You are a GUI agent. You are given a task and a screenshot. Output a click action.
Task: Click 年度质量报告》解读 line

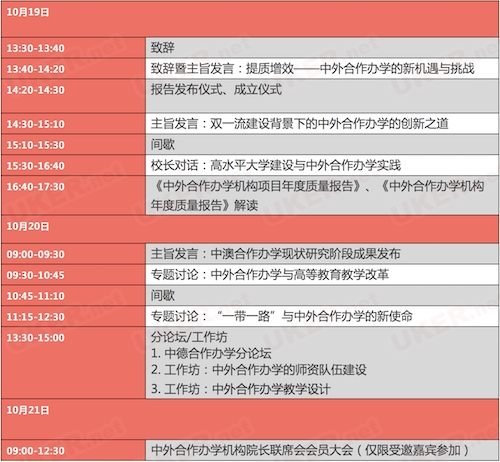pos(204,205)
